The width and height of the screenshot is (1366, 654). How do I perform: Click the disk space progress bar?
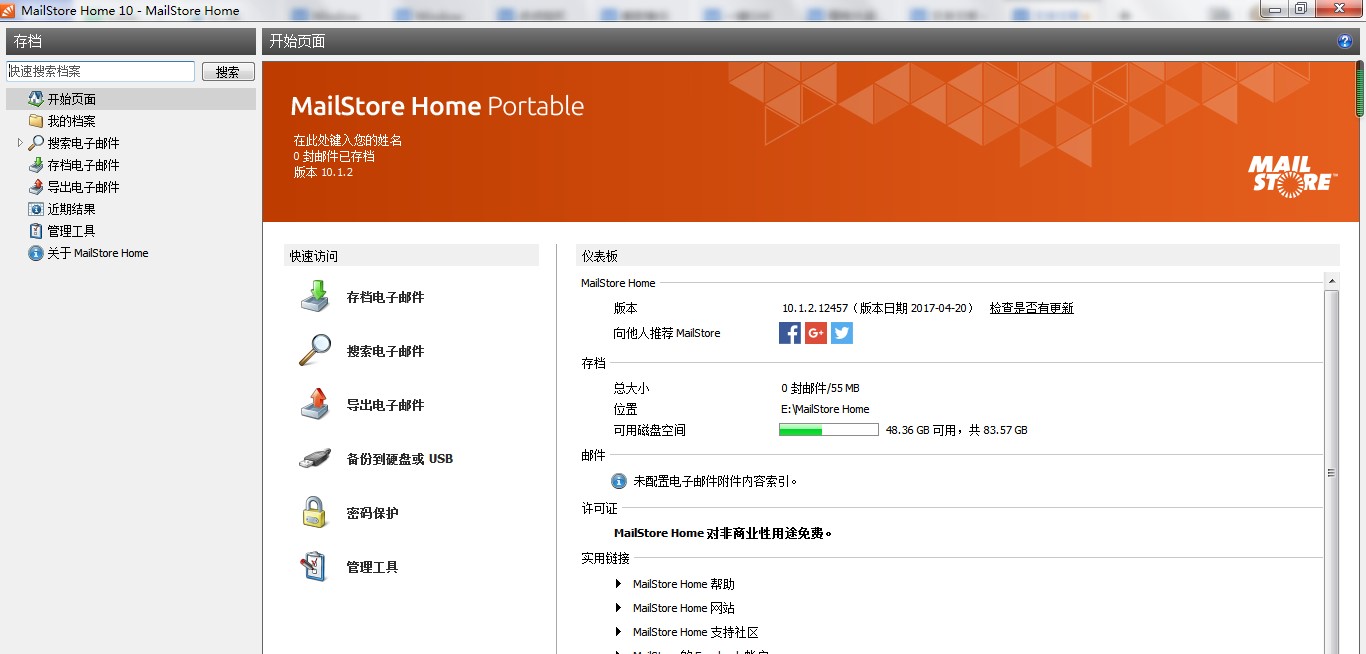pos(828,429)
